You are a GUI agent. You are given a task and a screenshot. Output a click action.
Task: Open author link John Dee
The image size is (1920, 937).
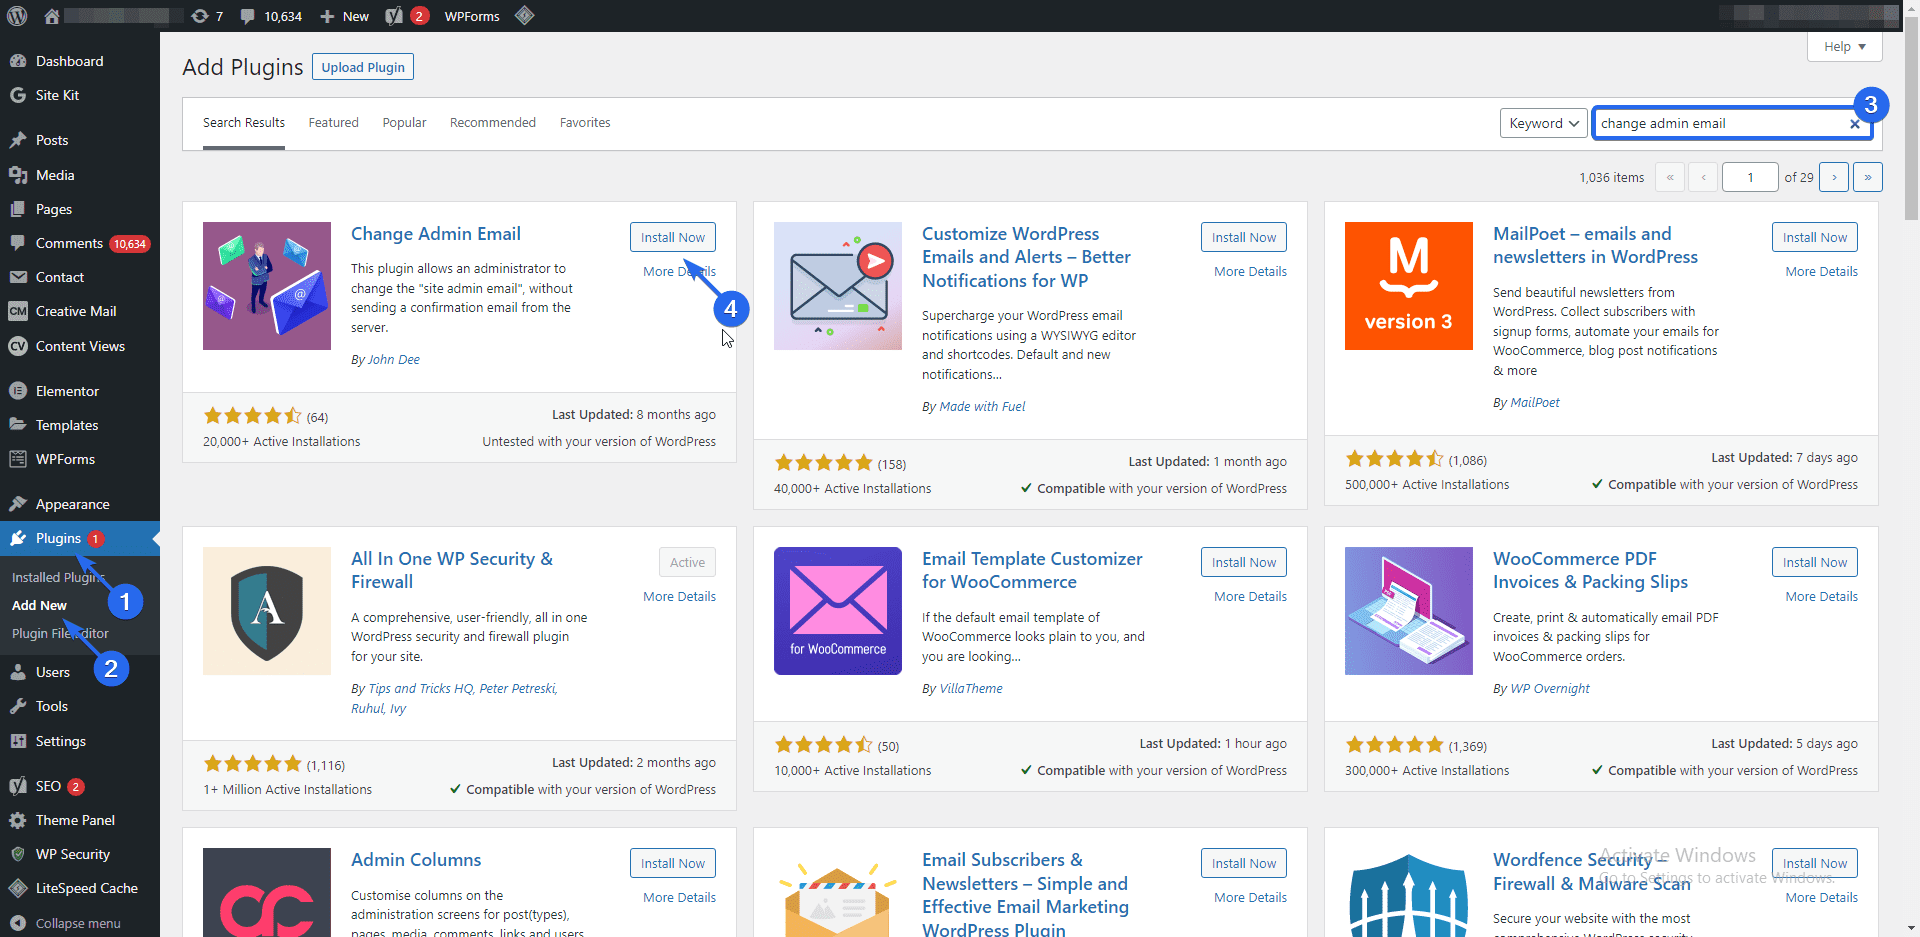pyautogui.click(x=394, y=359)
